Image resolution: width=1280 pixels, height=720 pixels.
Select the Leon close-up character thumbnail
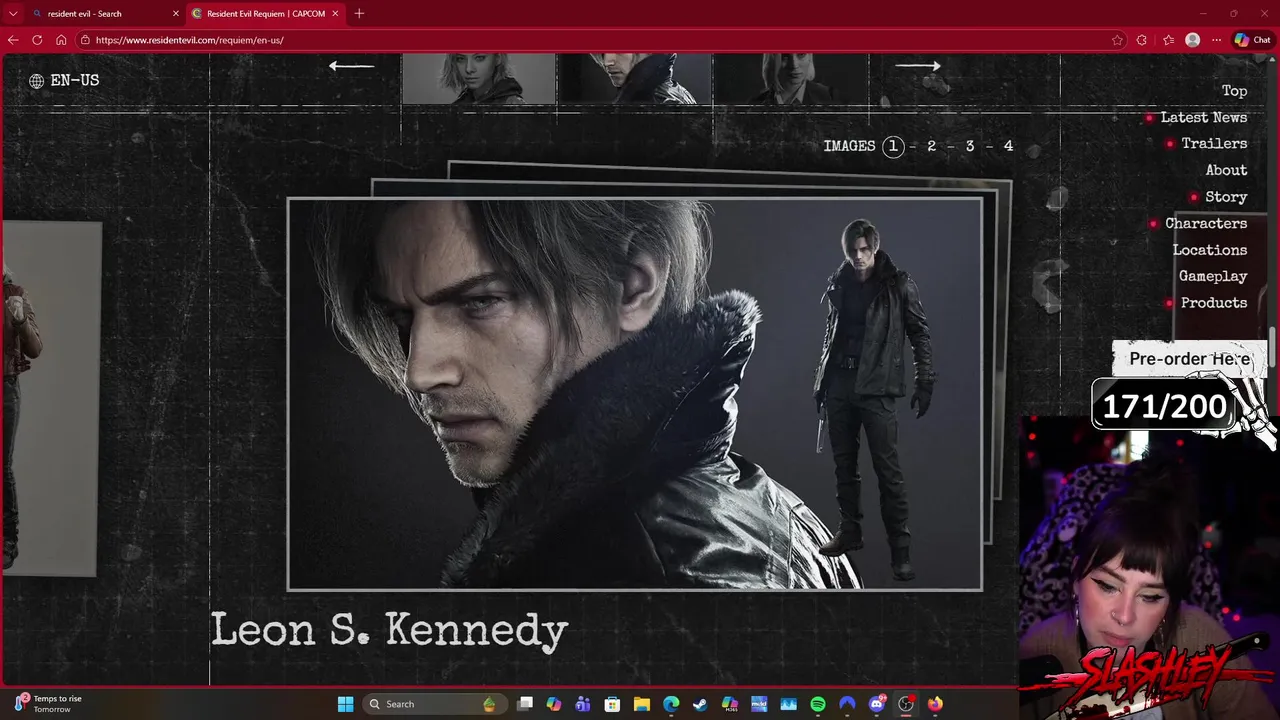(x=635, y=79)
